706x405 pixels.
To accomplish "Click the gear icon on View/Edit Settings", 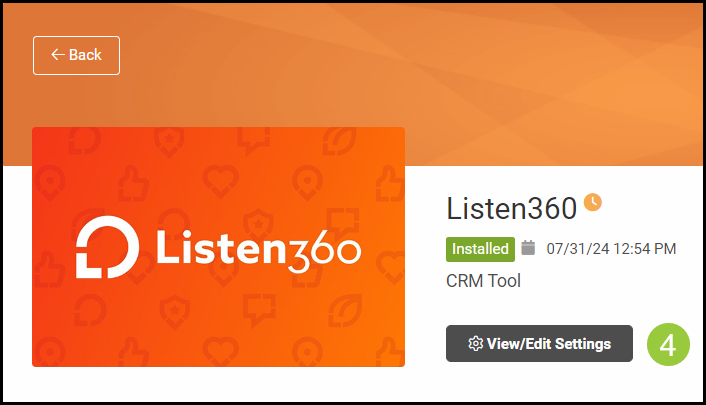I will pyautogui.click(x=475, y=344).
